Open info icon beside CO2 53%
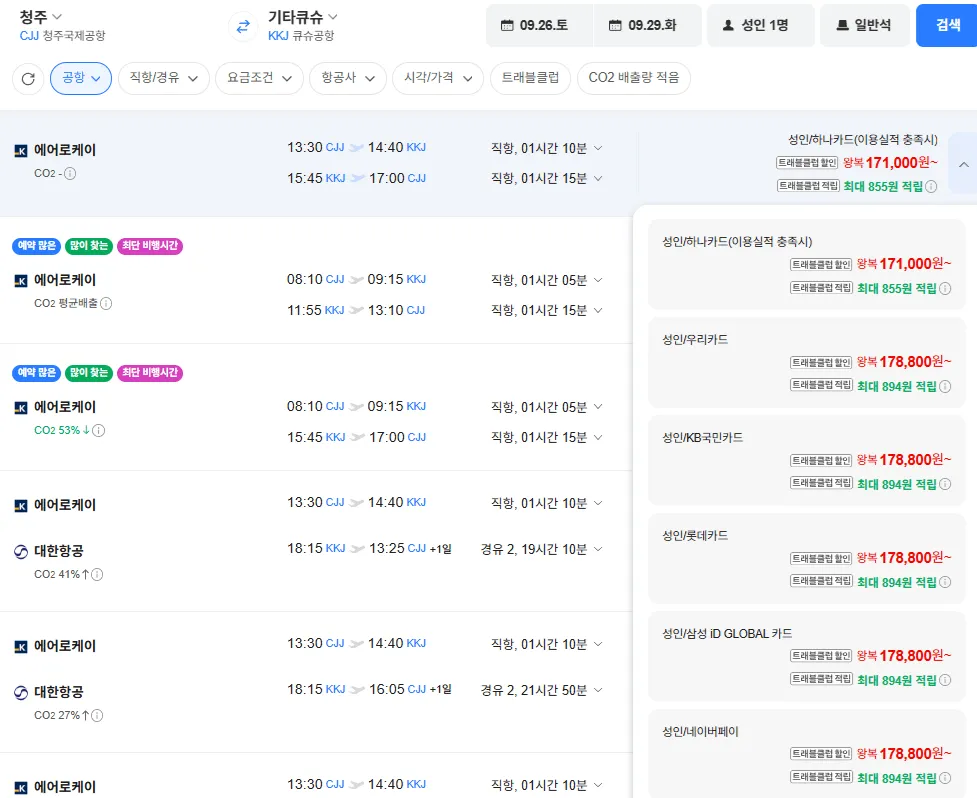This screenshot has height=798, width=977. 98,430
